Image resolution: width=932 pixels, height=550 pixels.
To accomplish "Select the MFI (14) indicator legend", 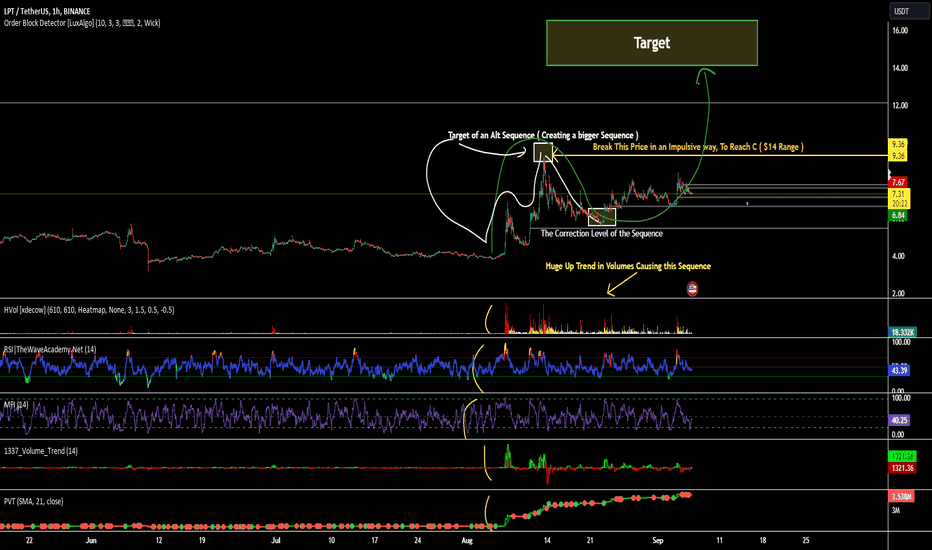I will (x=16, y=405).
